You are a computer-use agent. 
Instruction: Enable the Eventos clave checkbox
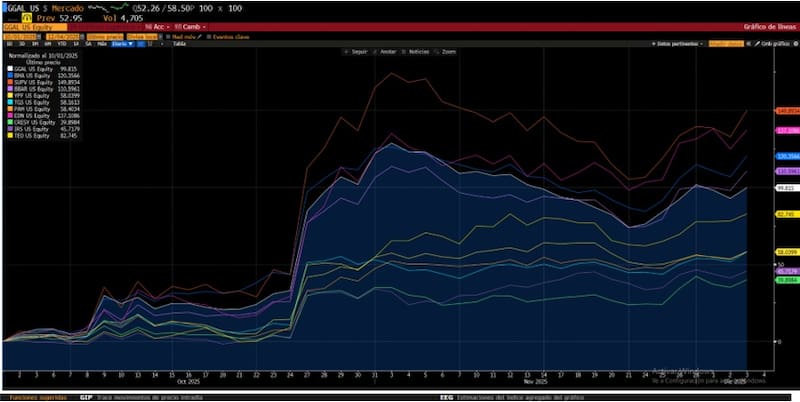pos(209,36)
